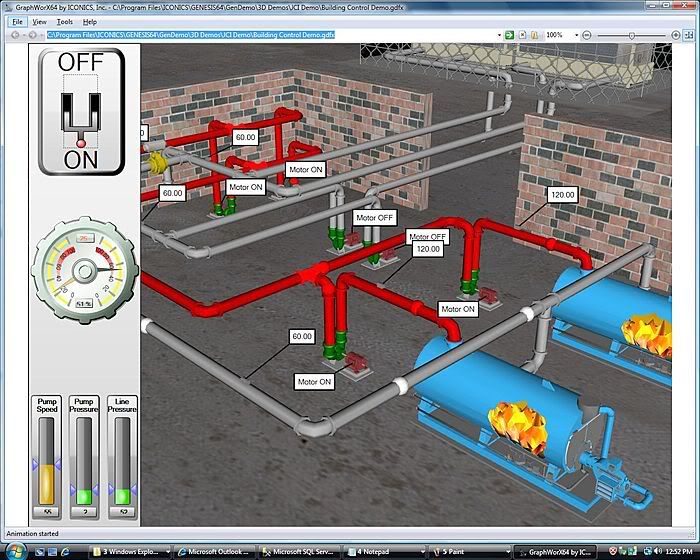
Task: Click the Animation started status text
Action: point(32,533)
